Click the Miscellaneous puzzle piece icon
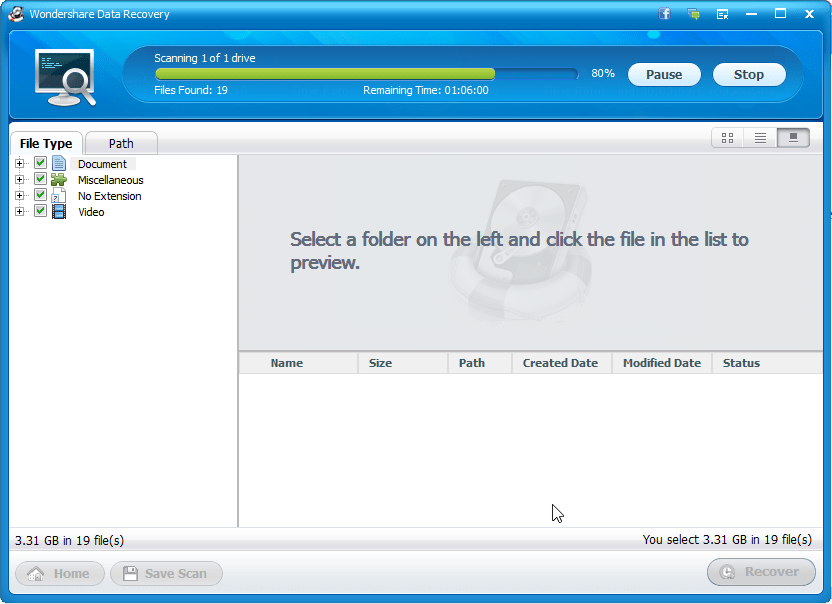The width and height of the screenshot is (832, 604). pyautogui.click(x=59, y=179)
